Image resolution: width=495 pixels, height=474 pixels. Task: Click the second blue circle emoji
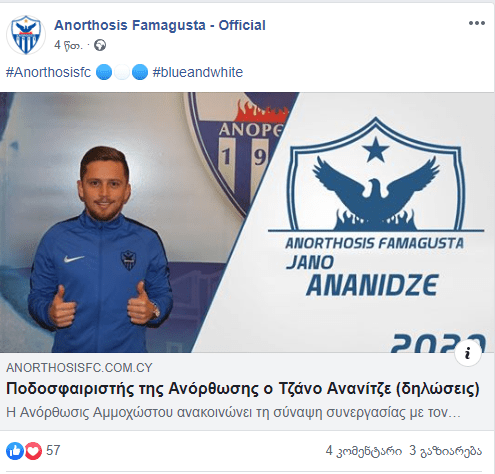140,73
